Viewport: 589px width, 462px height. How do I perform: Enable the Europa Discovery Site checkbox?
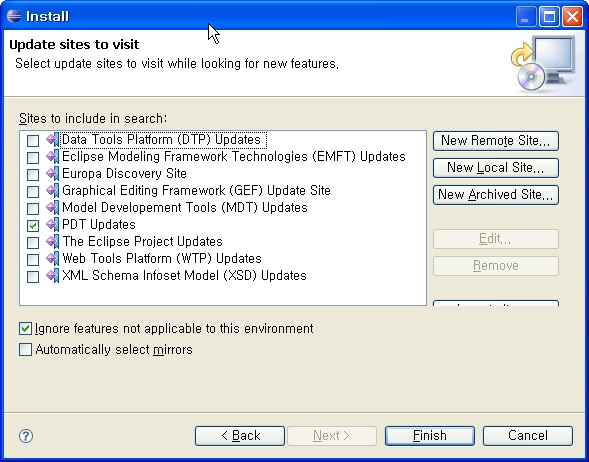pos(33,175)
